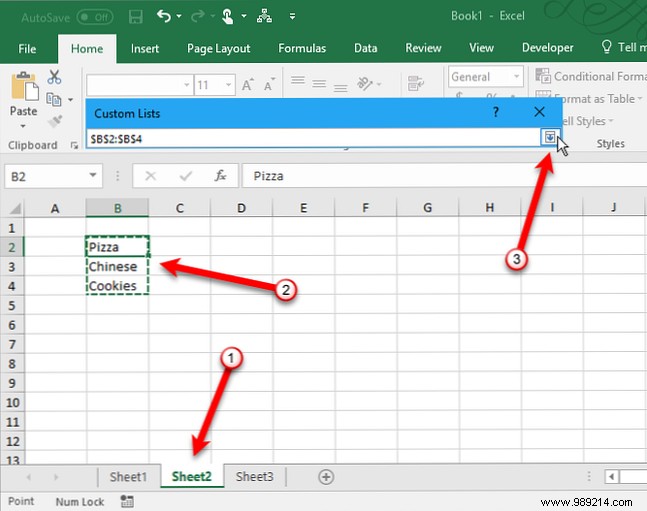The height and width of the screenshot is (511, 647).
Task: Click the Paste clipboard icon
Action: (x=24, y=86)
